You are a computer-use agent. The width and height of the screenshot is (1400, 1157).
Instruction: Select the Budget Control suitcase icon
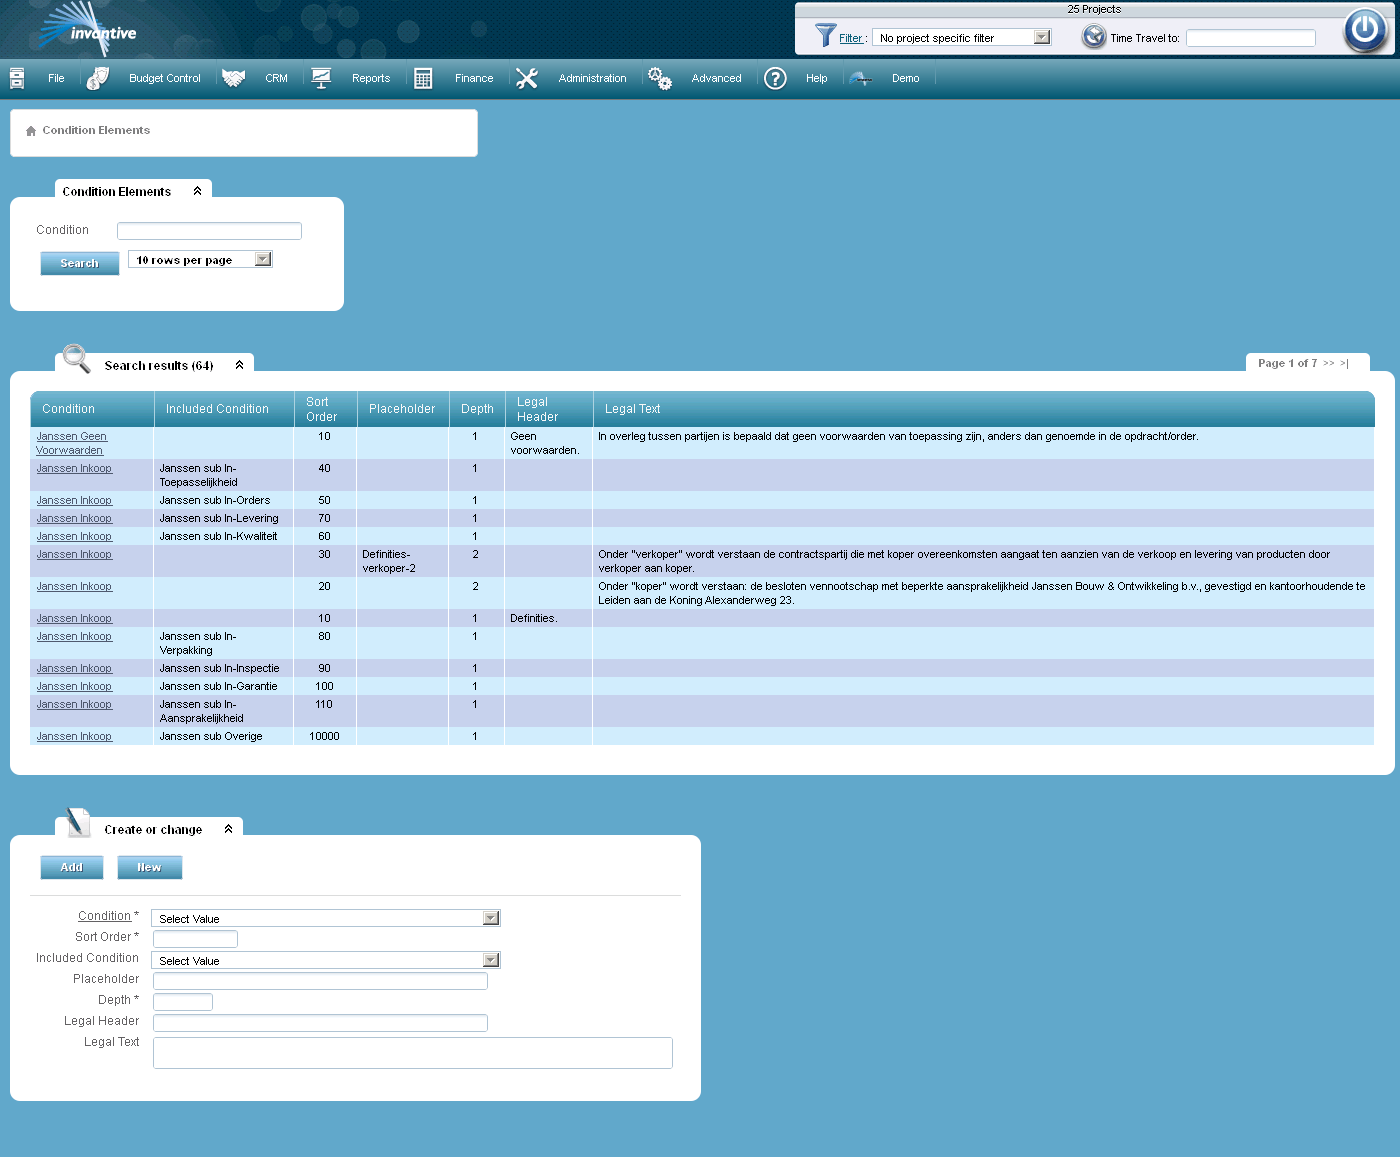[97, 77]
